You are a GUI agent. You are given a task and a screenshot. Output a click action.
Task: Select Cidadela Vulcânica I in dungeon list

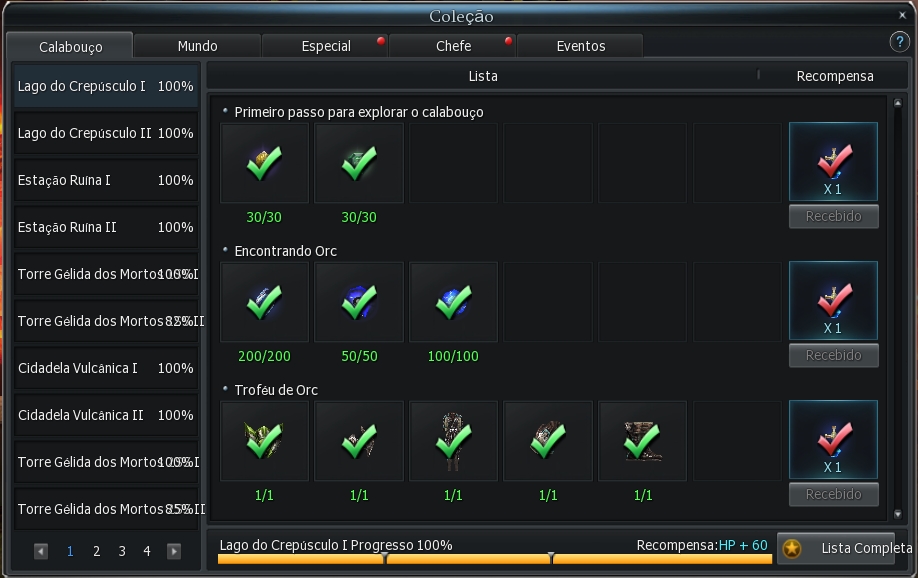105,368
